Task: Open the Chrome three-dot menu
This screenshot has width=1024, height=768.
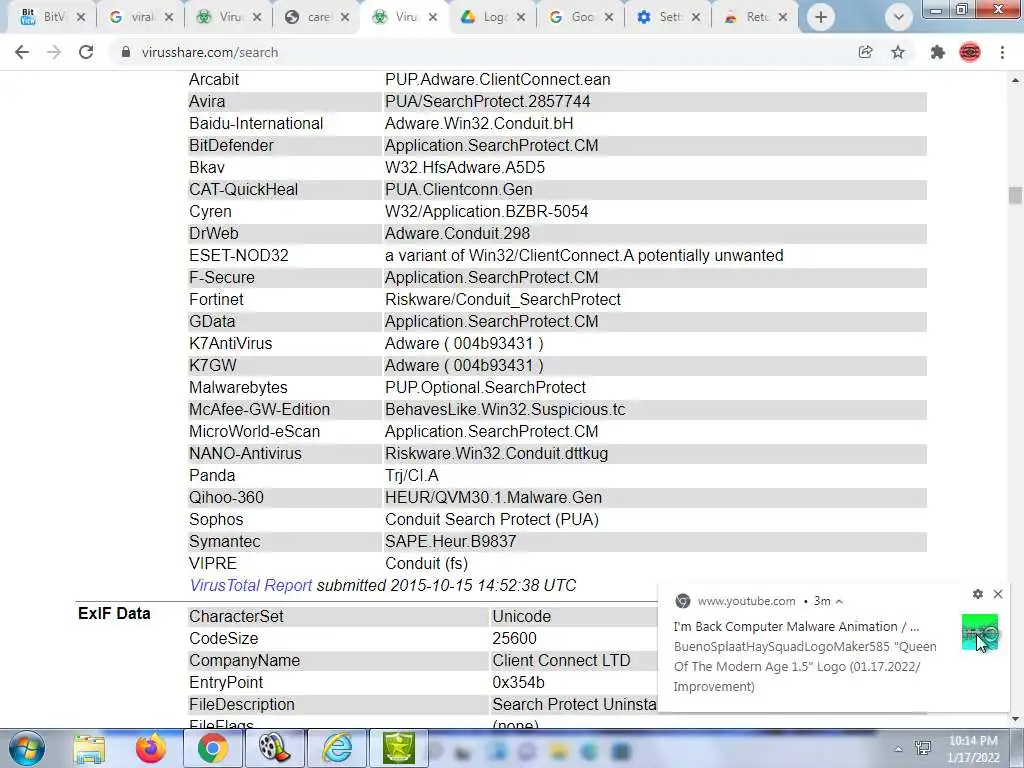Action: point(1002,52)
